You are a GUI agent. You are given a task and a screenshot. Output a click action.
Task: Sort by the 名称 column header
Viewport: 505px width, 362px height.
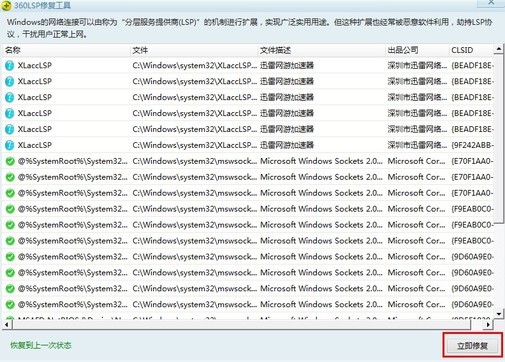click(x=66, y=50)
